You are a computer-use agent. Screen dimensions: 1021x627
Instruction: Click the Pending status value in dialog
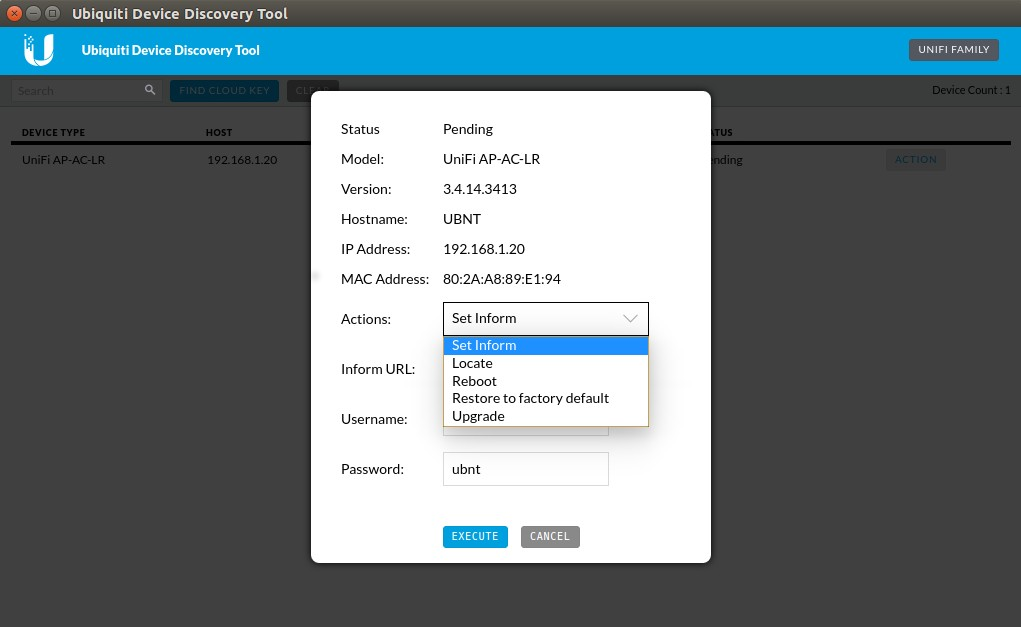[468, 129]
